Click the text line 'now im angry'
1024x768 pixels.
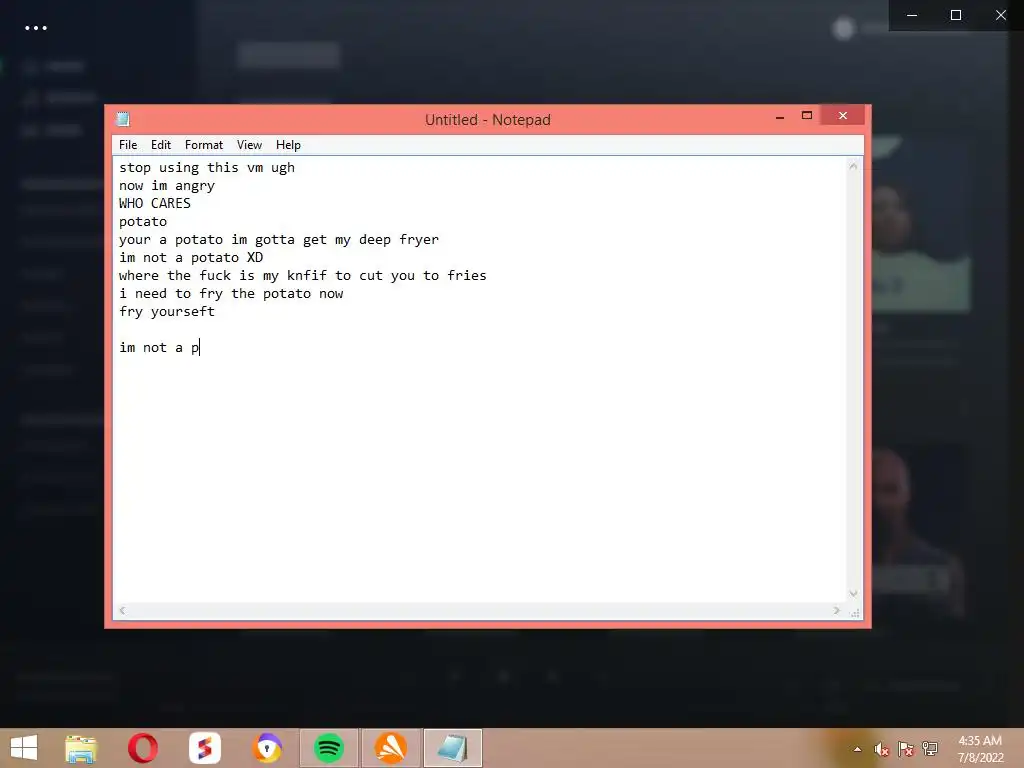167,186
